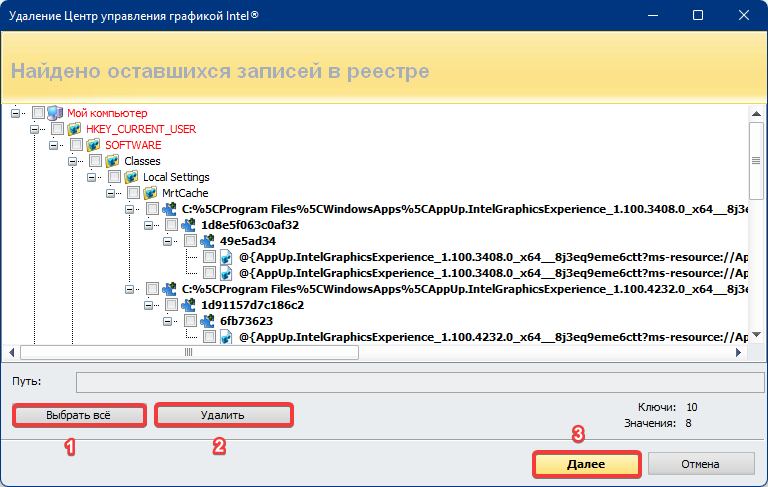Select the Local Settings row label

pyautogui.click(x=176, y=177)
